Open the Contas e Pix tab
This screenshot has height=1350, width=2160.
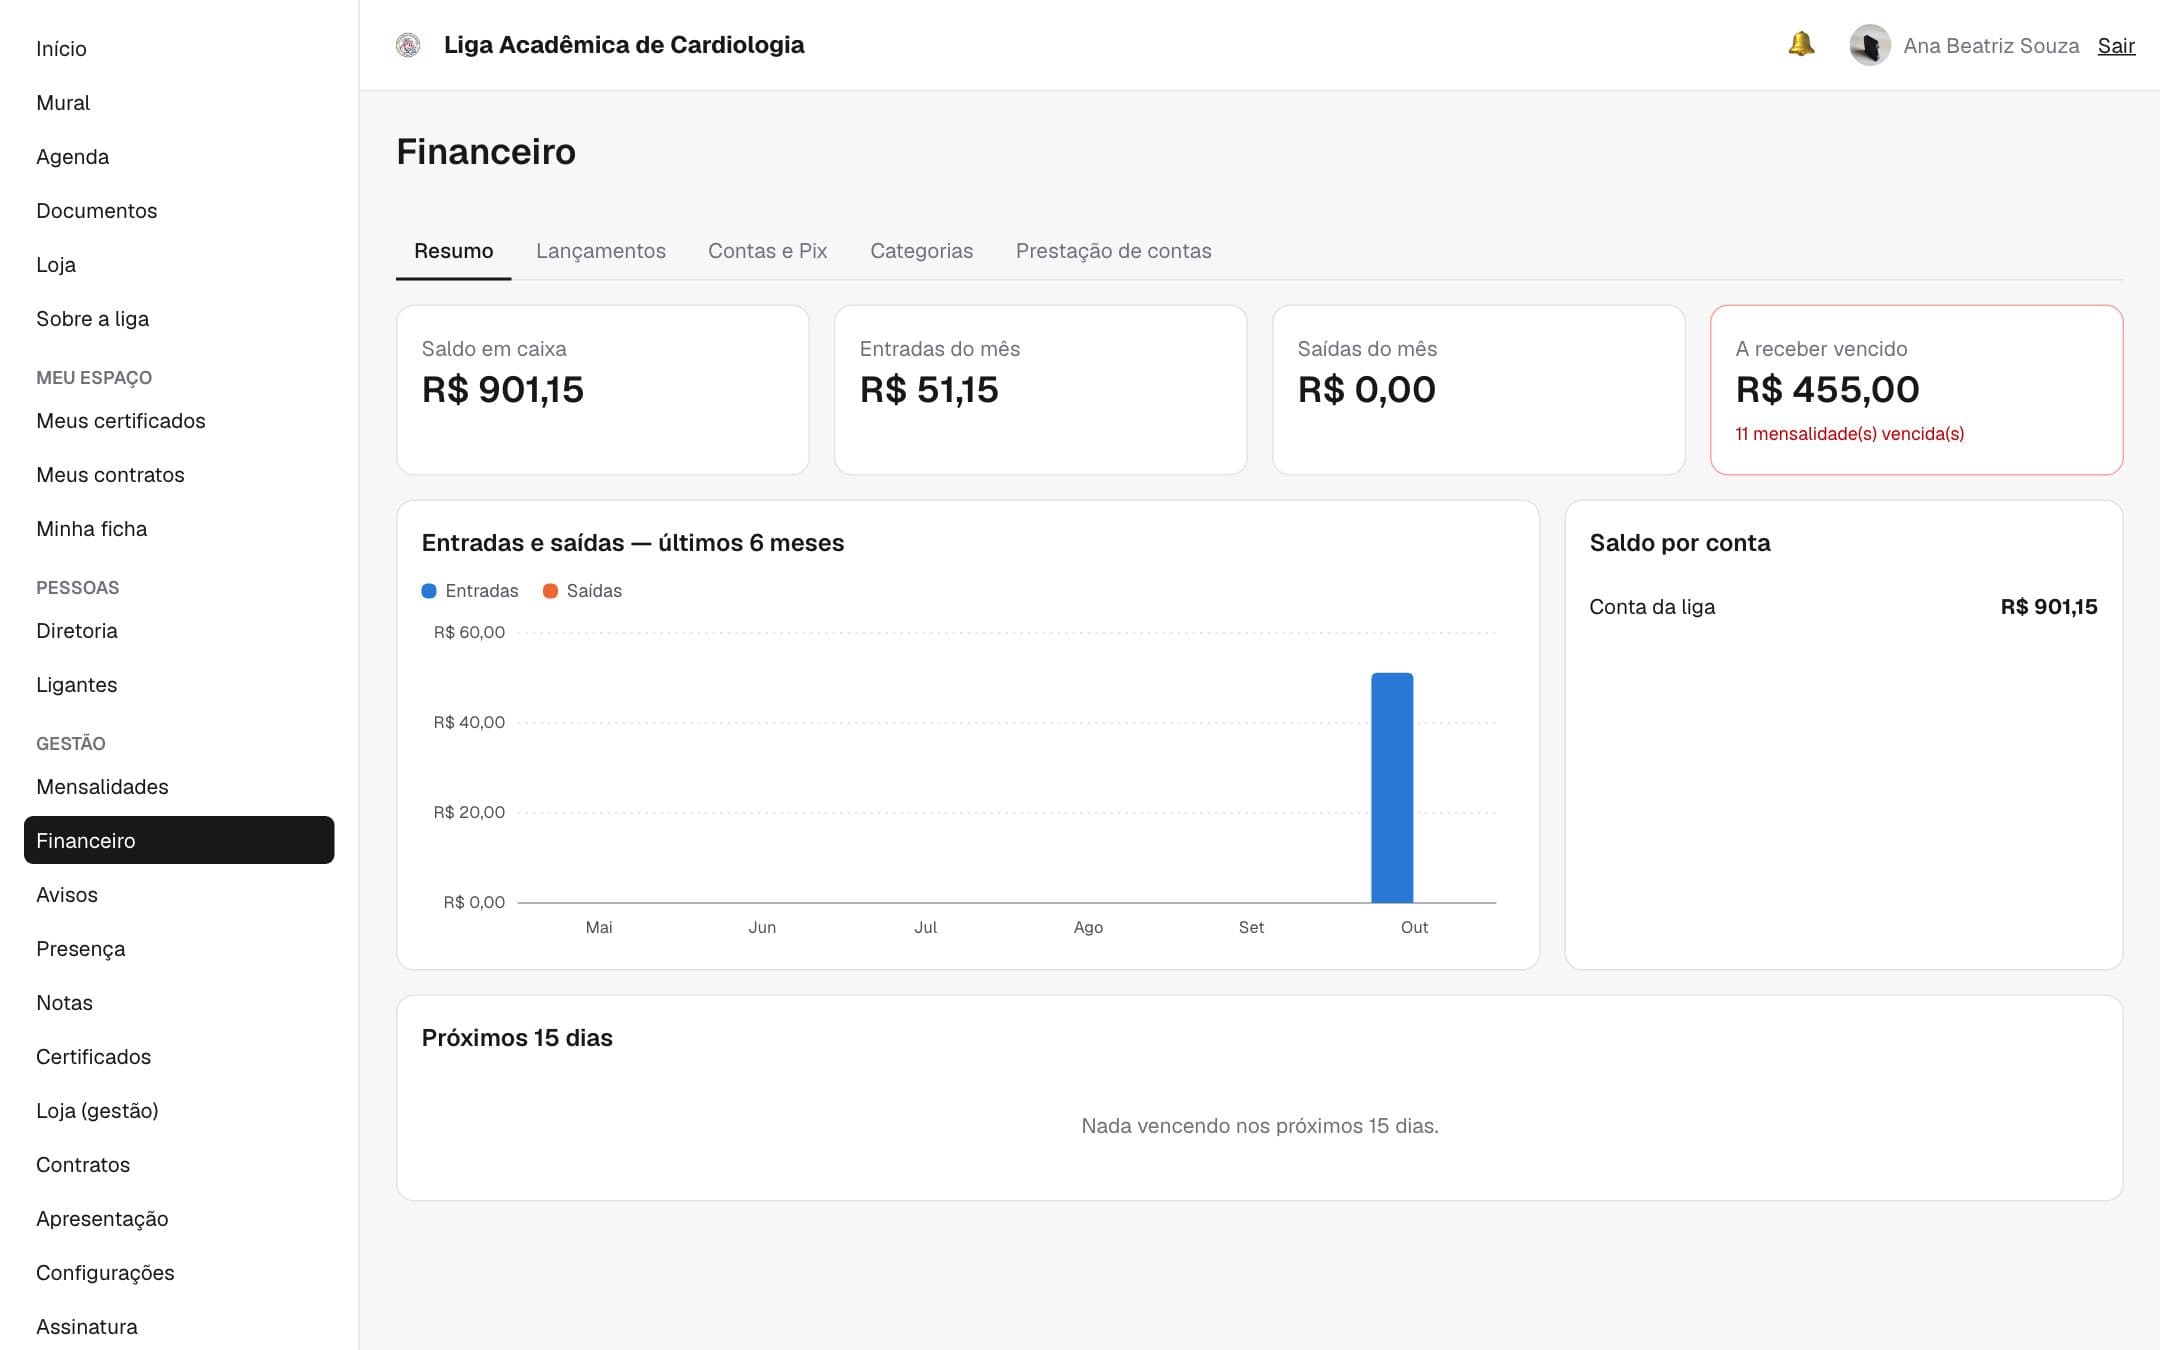pos(768,251)
